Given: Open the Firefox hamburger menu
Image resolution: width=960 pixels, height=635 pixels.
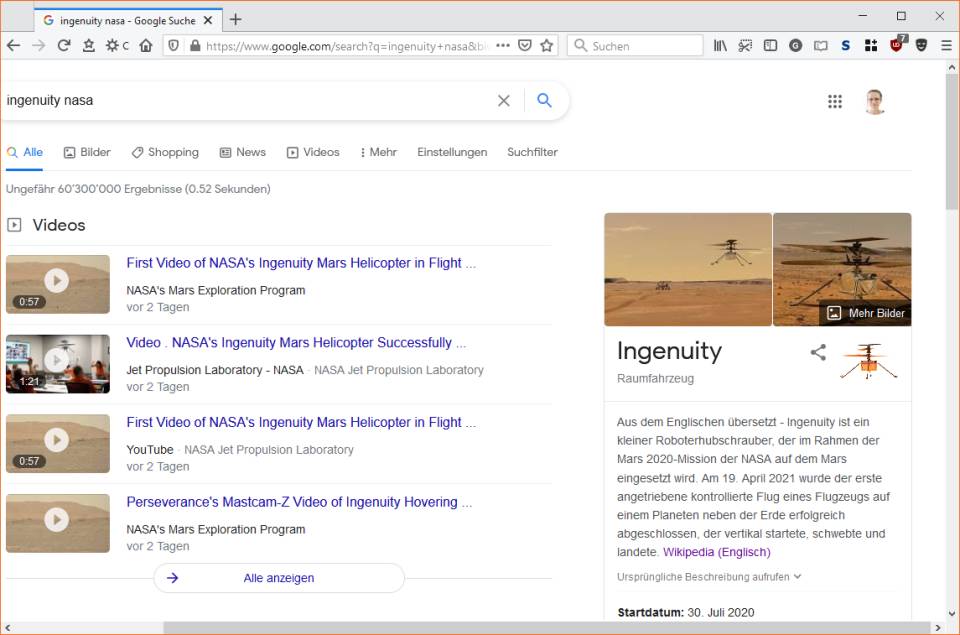Looking at the screenshot, I should 946,45.
